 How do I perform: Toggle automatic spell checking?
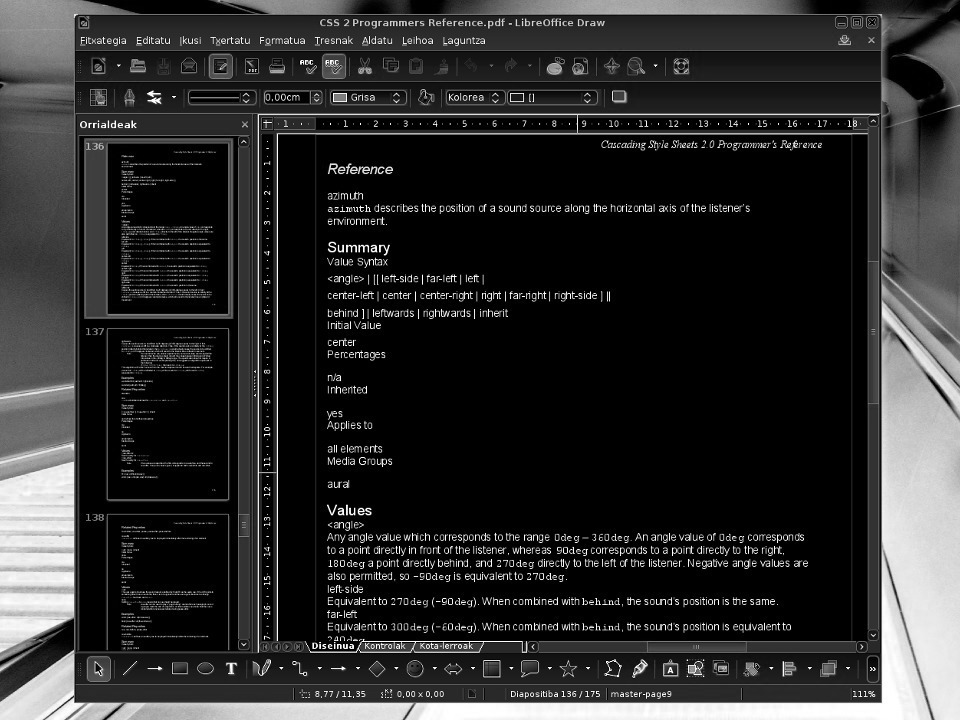334,66
